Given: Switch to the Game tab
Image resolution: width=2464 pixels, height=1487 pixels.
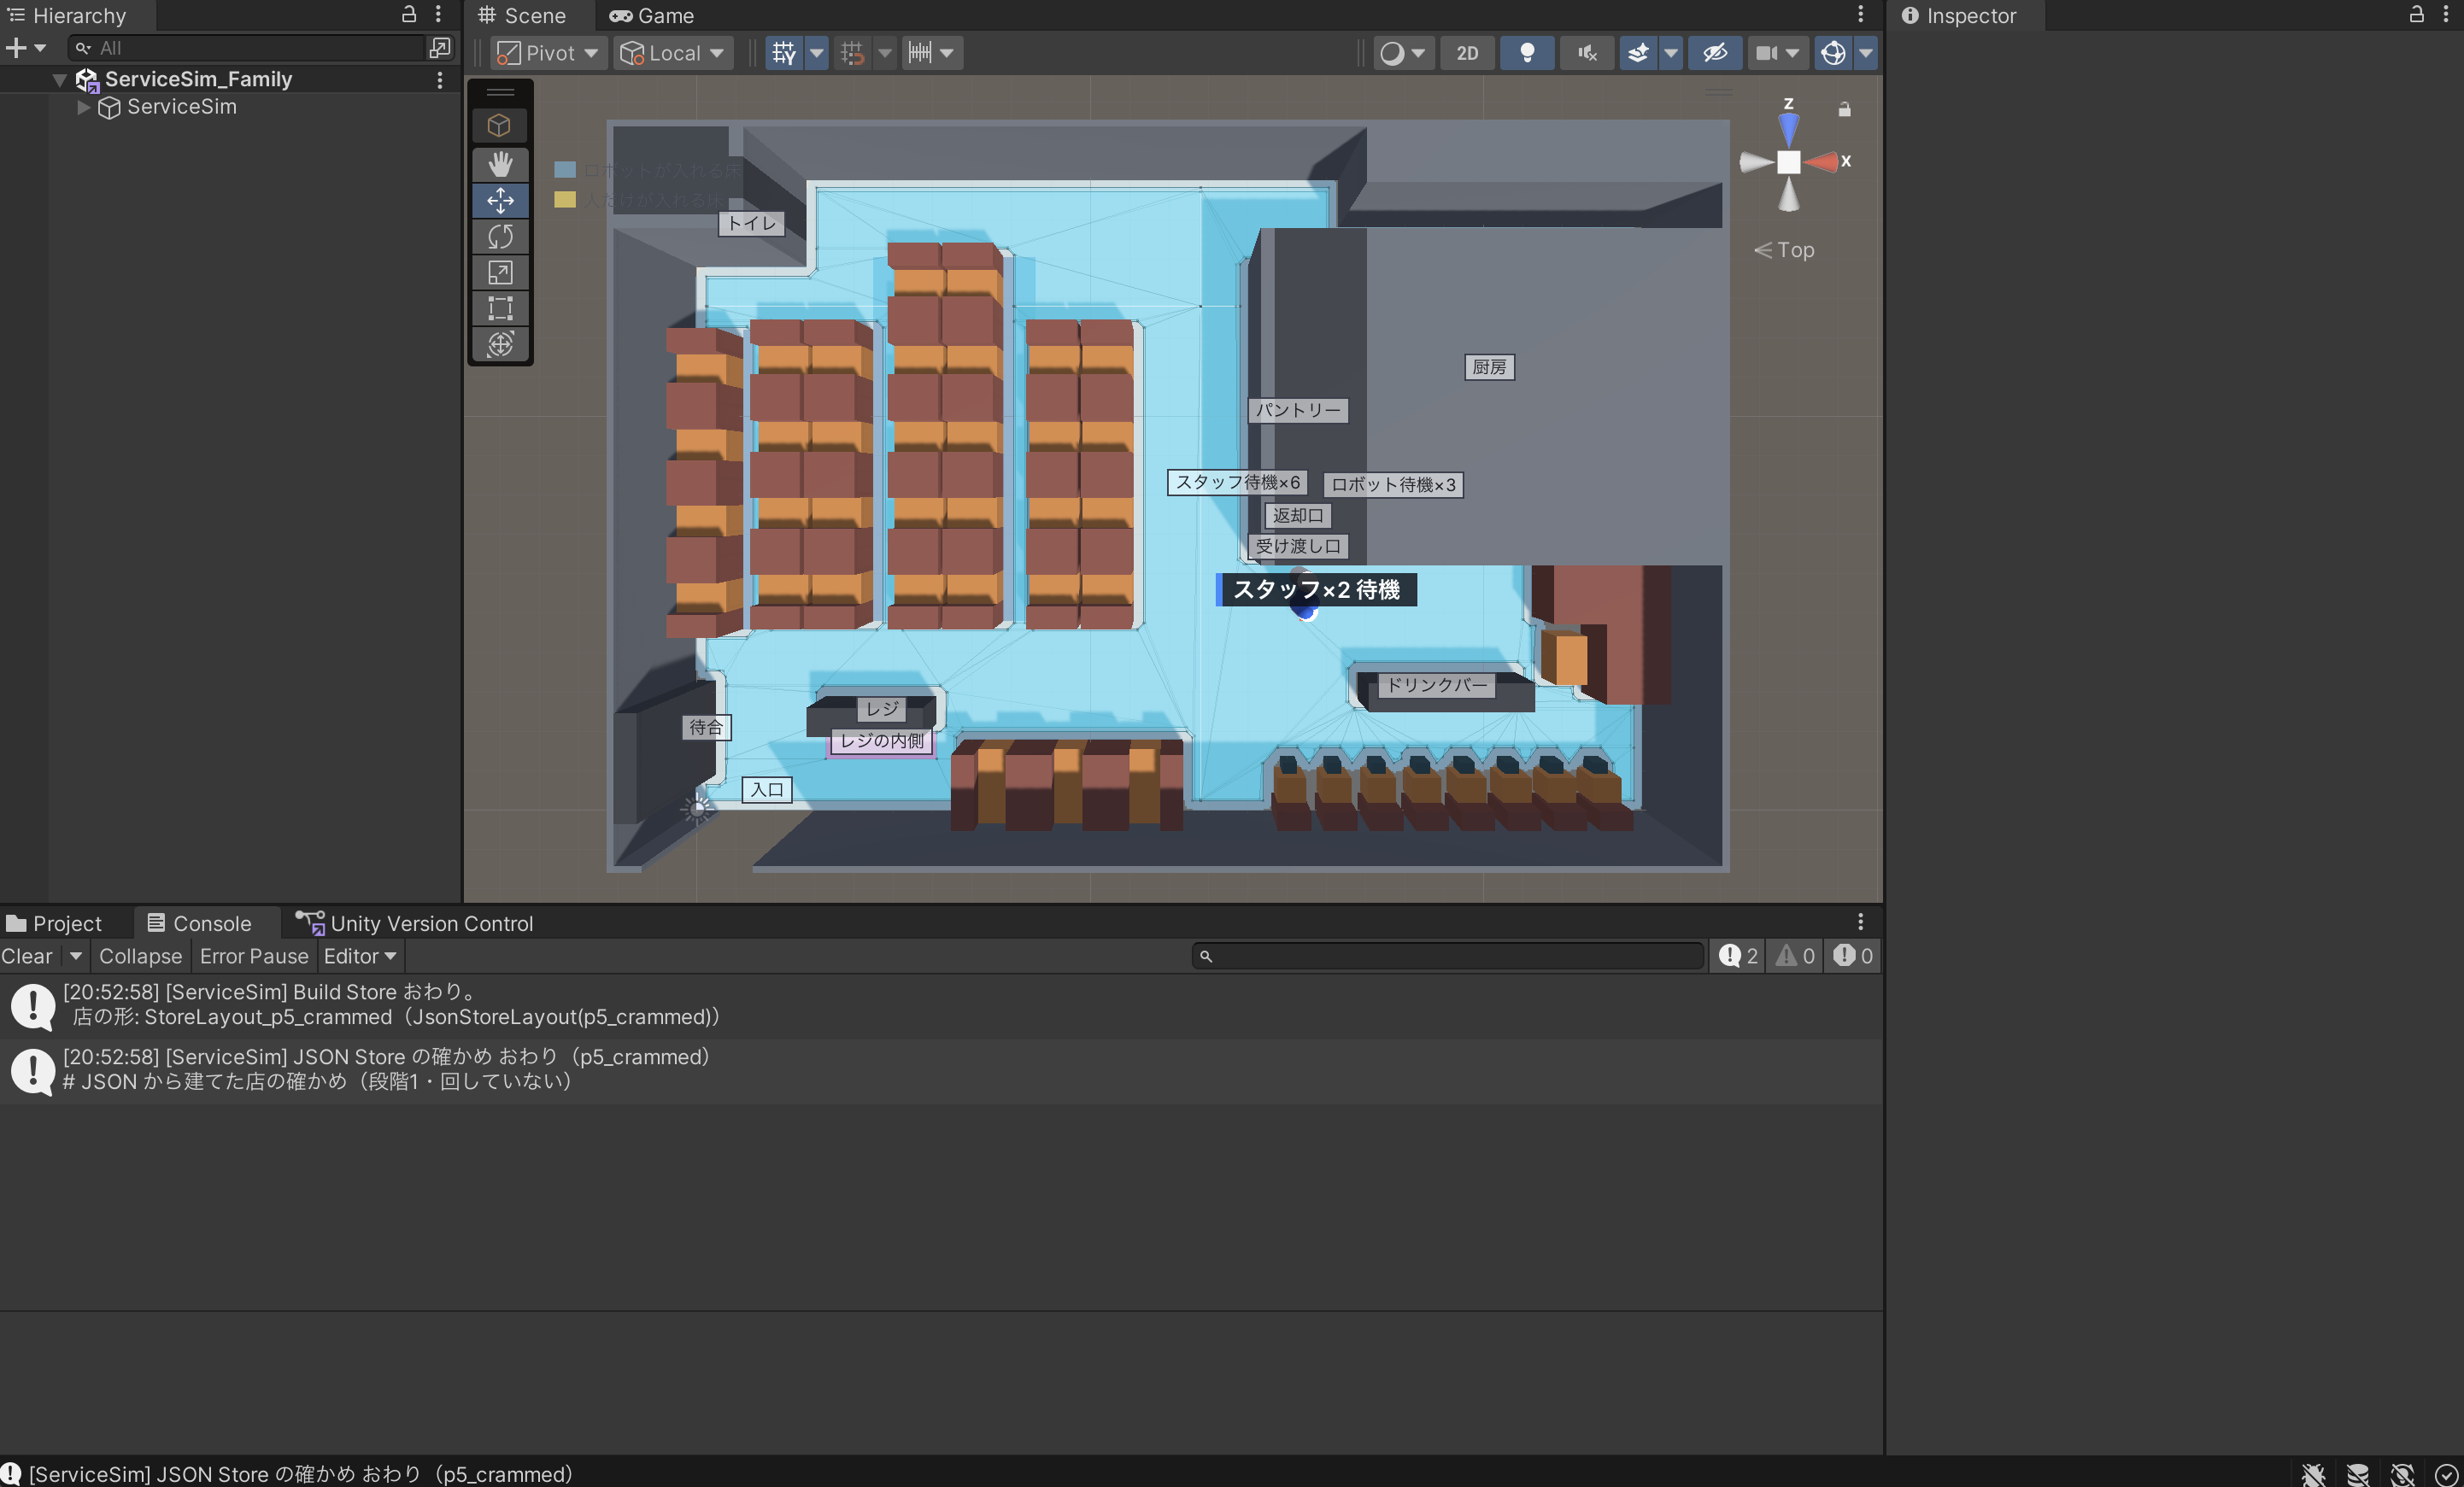Looking at the screenshot, I should (652, 15).
